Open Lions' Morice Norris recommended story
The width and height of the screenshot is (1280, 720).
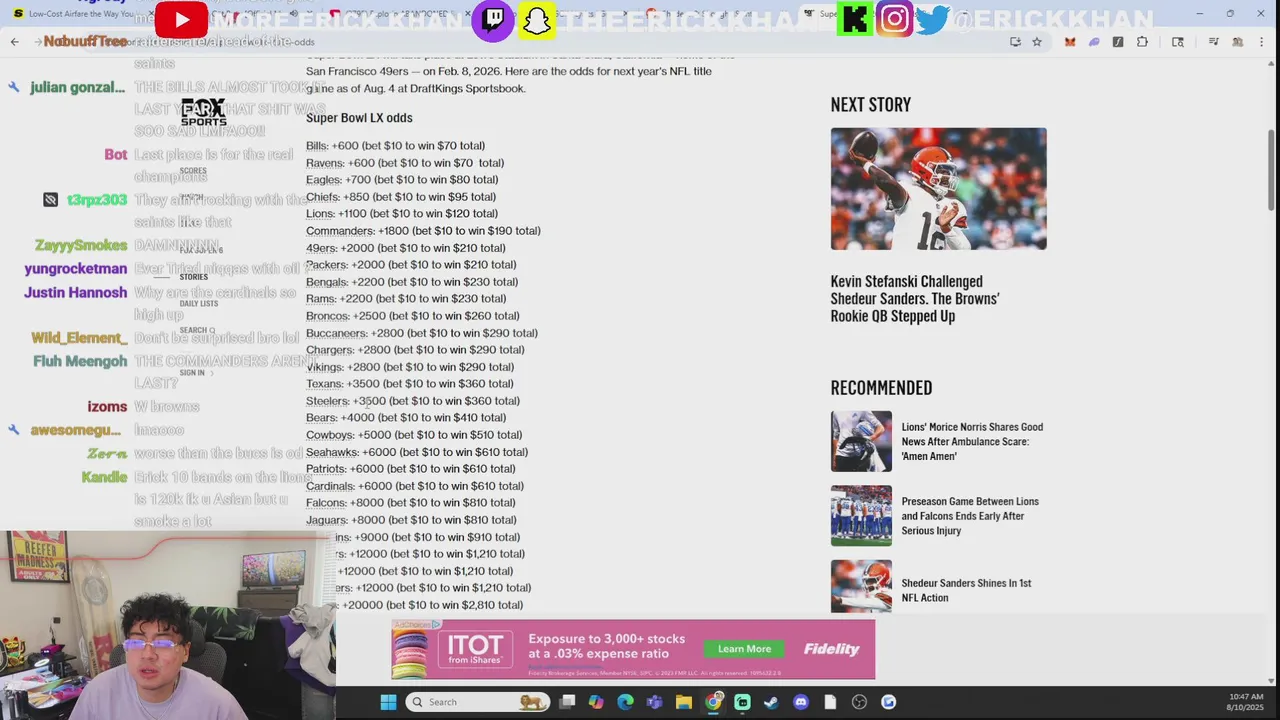coord(972,441)
